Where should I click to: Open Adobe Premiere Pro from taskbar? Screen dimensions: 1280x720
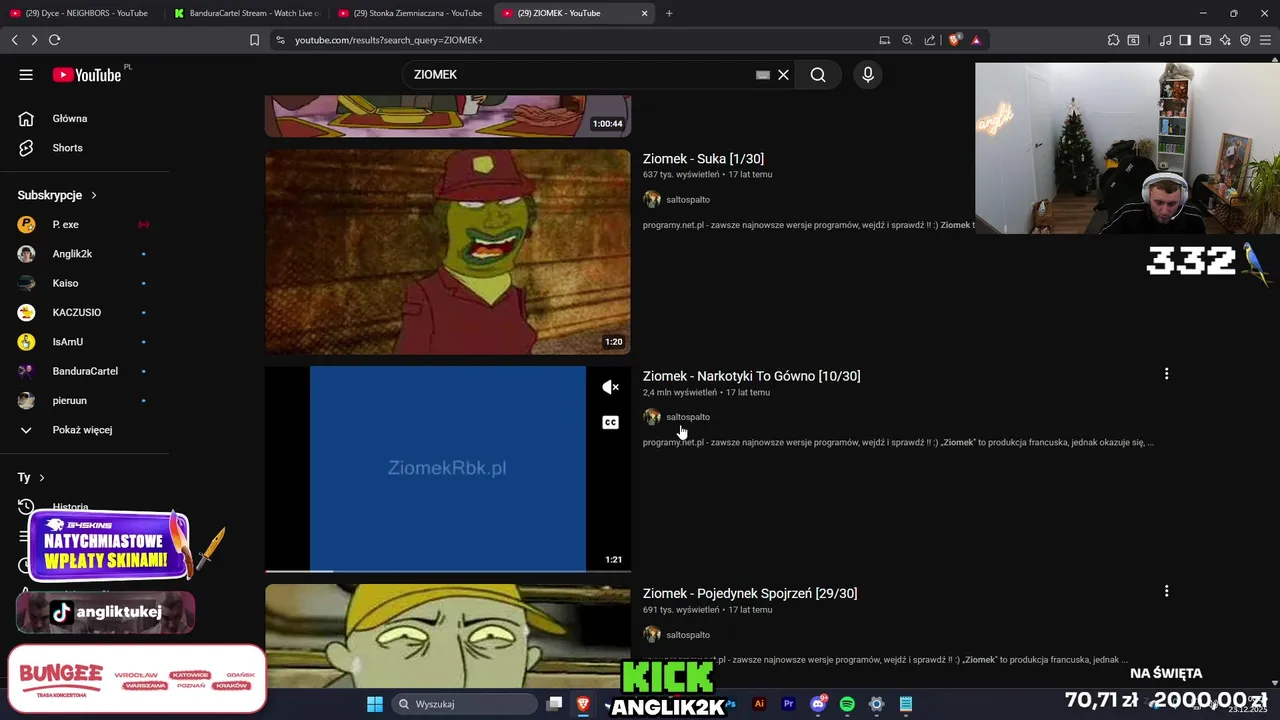(x=788, y=704)
